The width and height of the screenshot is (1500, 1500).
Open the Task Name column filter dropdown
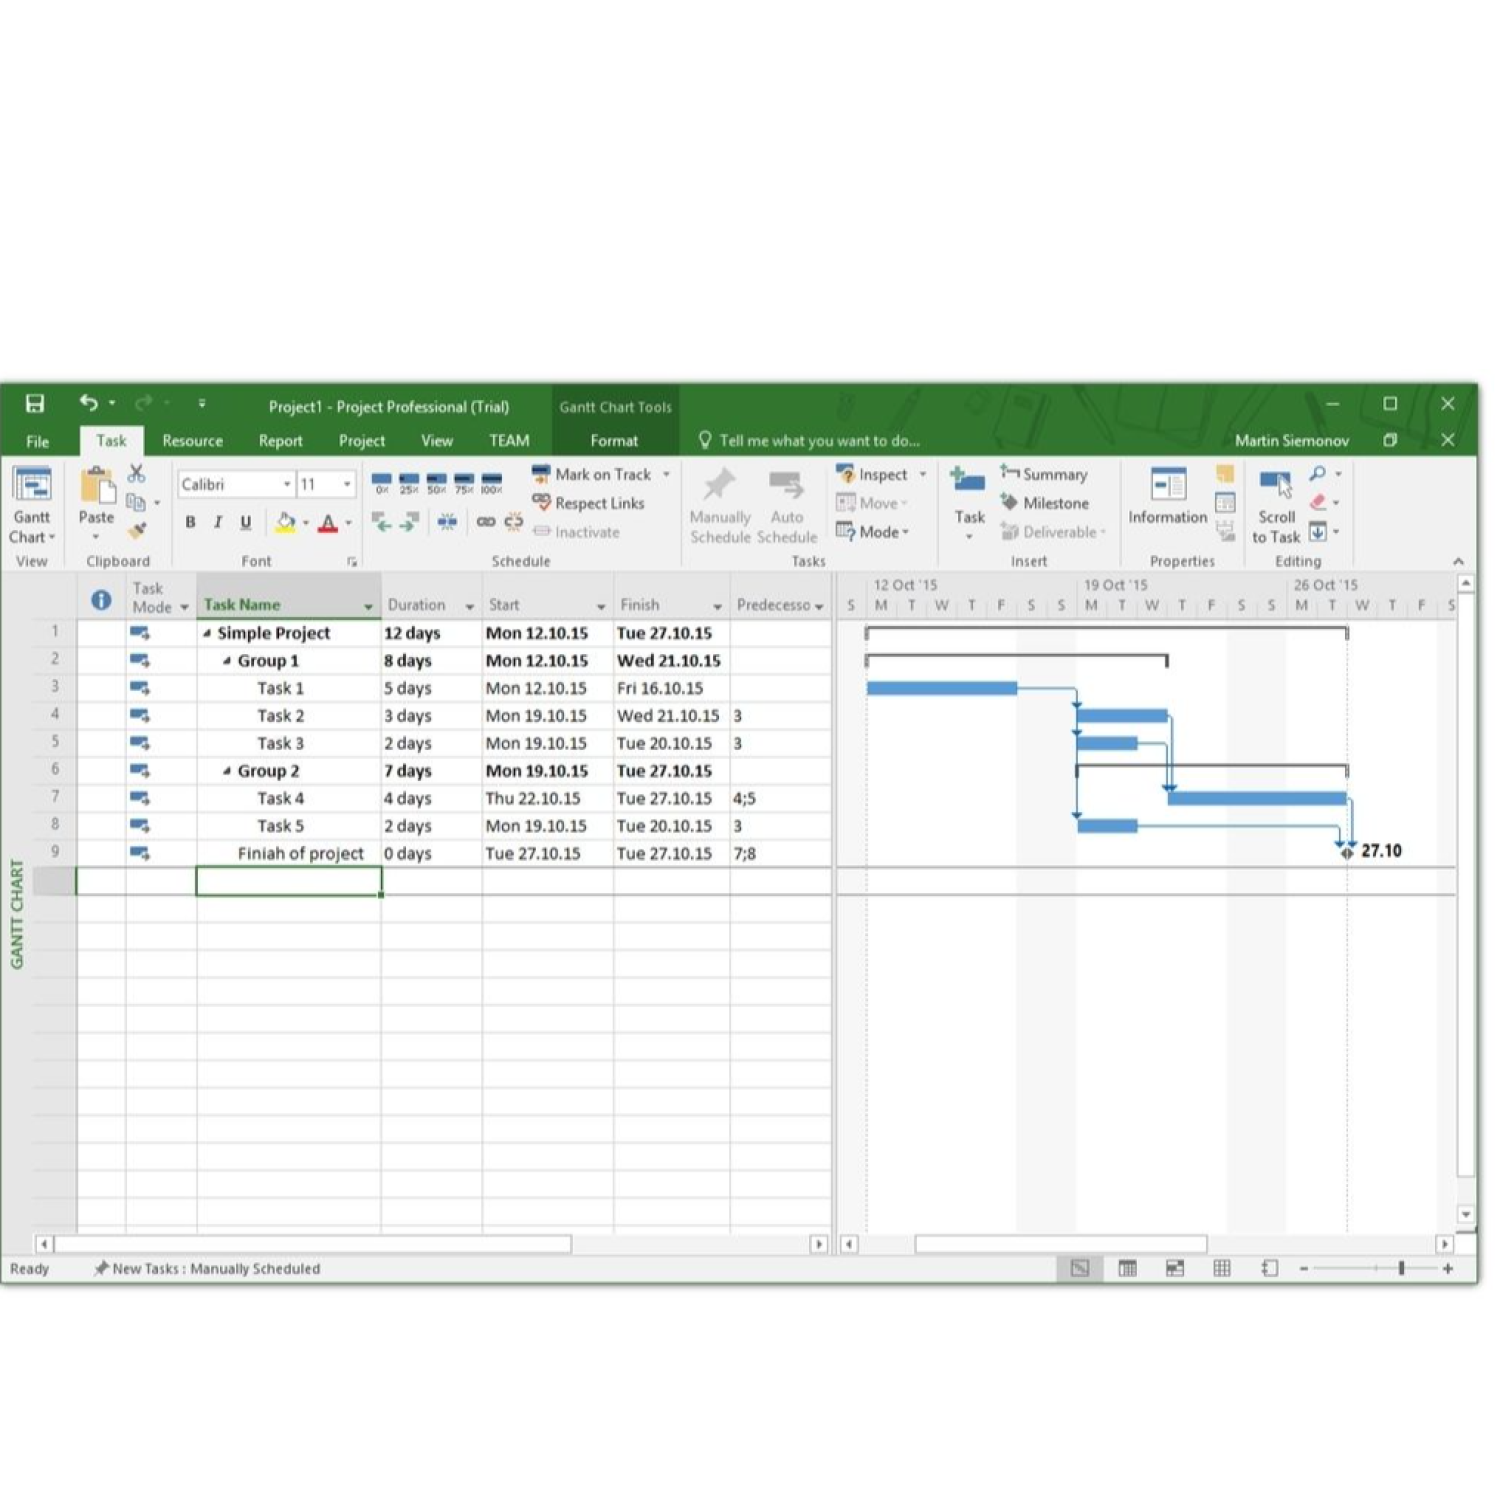[368, 606]
